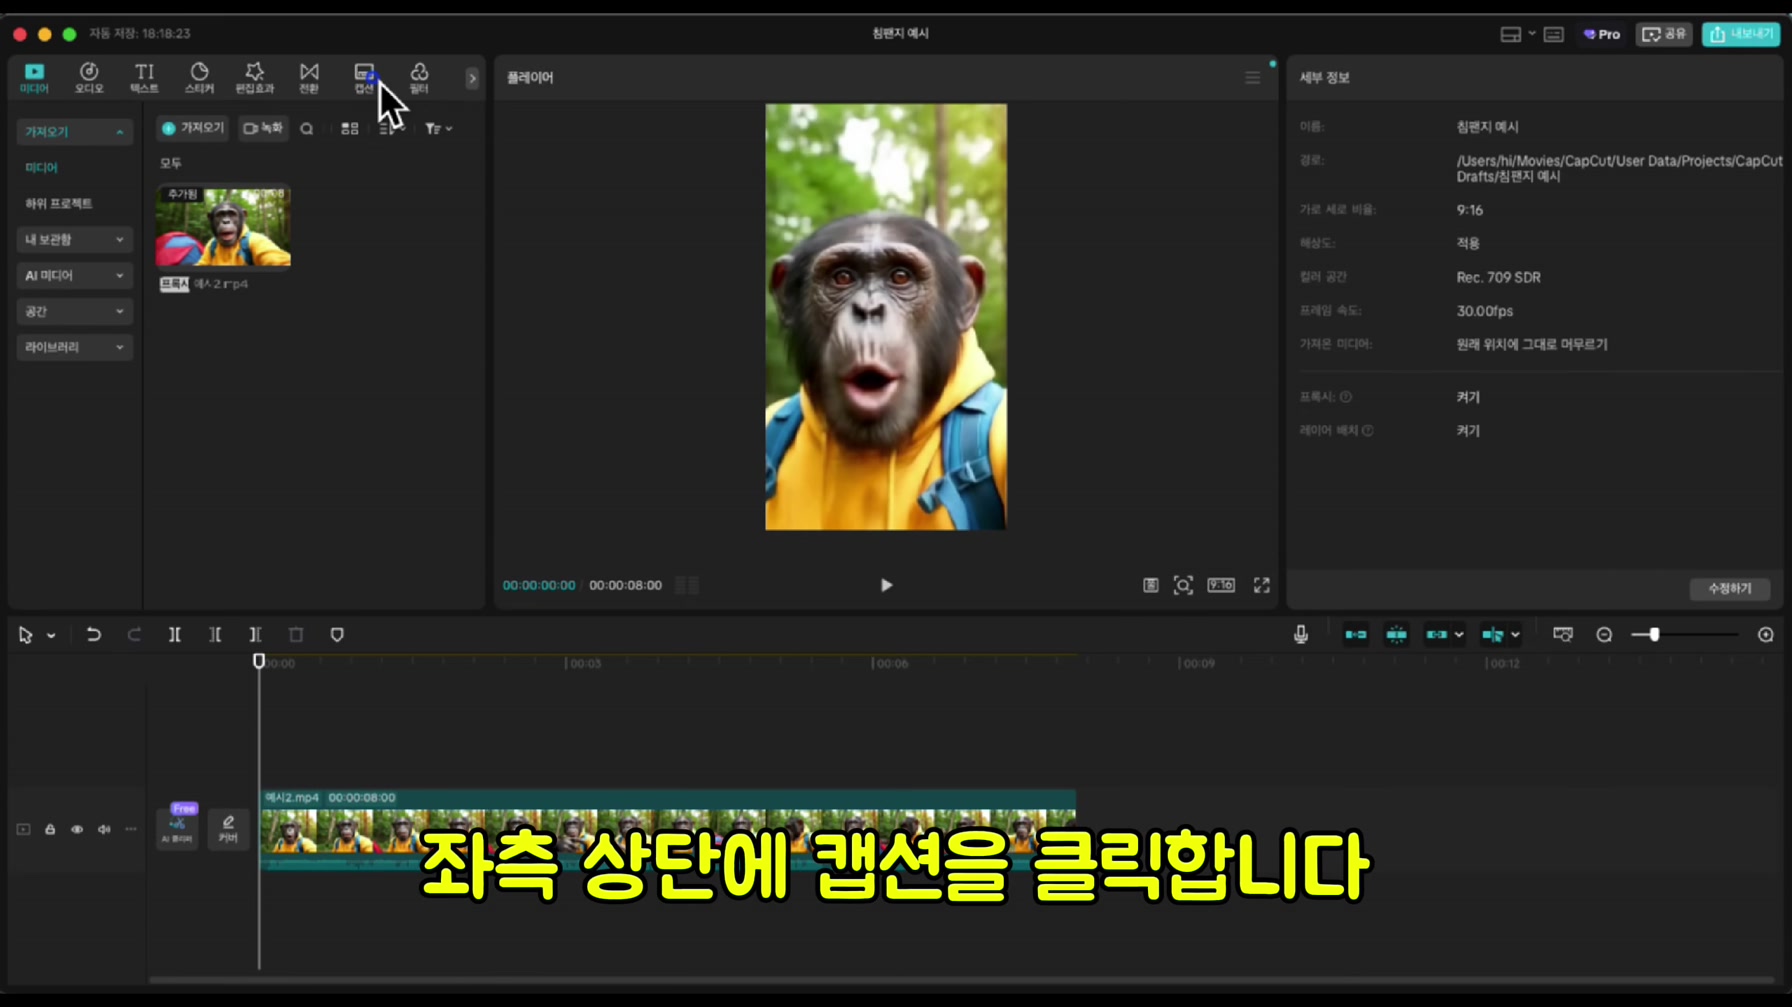The height and width of the screenshot is (1007, 1792).
Task: Open the 9:16 aspect ratio selector
Action: pyautogui.click(x=1221, y=585)
